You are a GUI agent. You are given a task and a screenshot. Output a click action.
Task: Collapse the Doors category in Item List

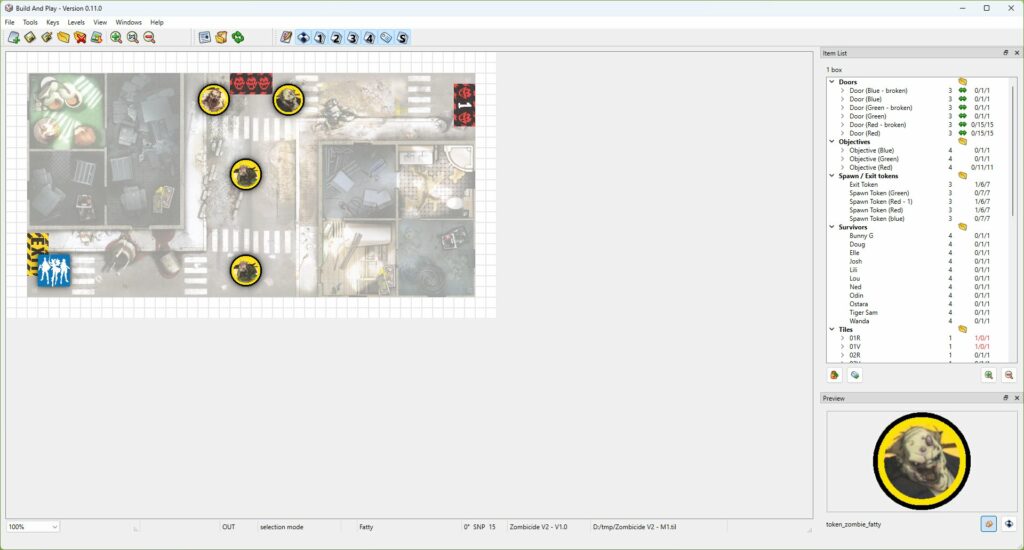click(832, 82)
